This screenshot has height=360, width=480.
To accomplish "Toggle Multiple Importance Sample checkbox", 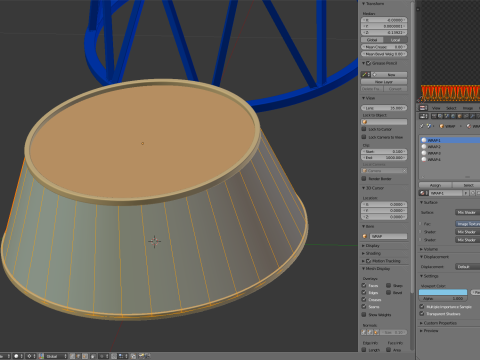I will click(422, 306).
